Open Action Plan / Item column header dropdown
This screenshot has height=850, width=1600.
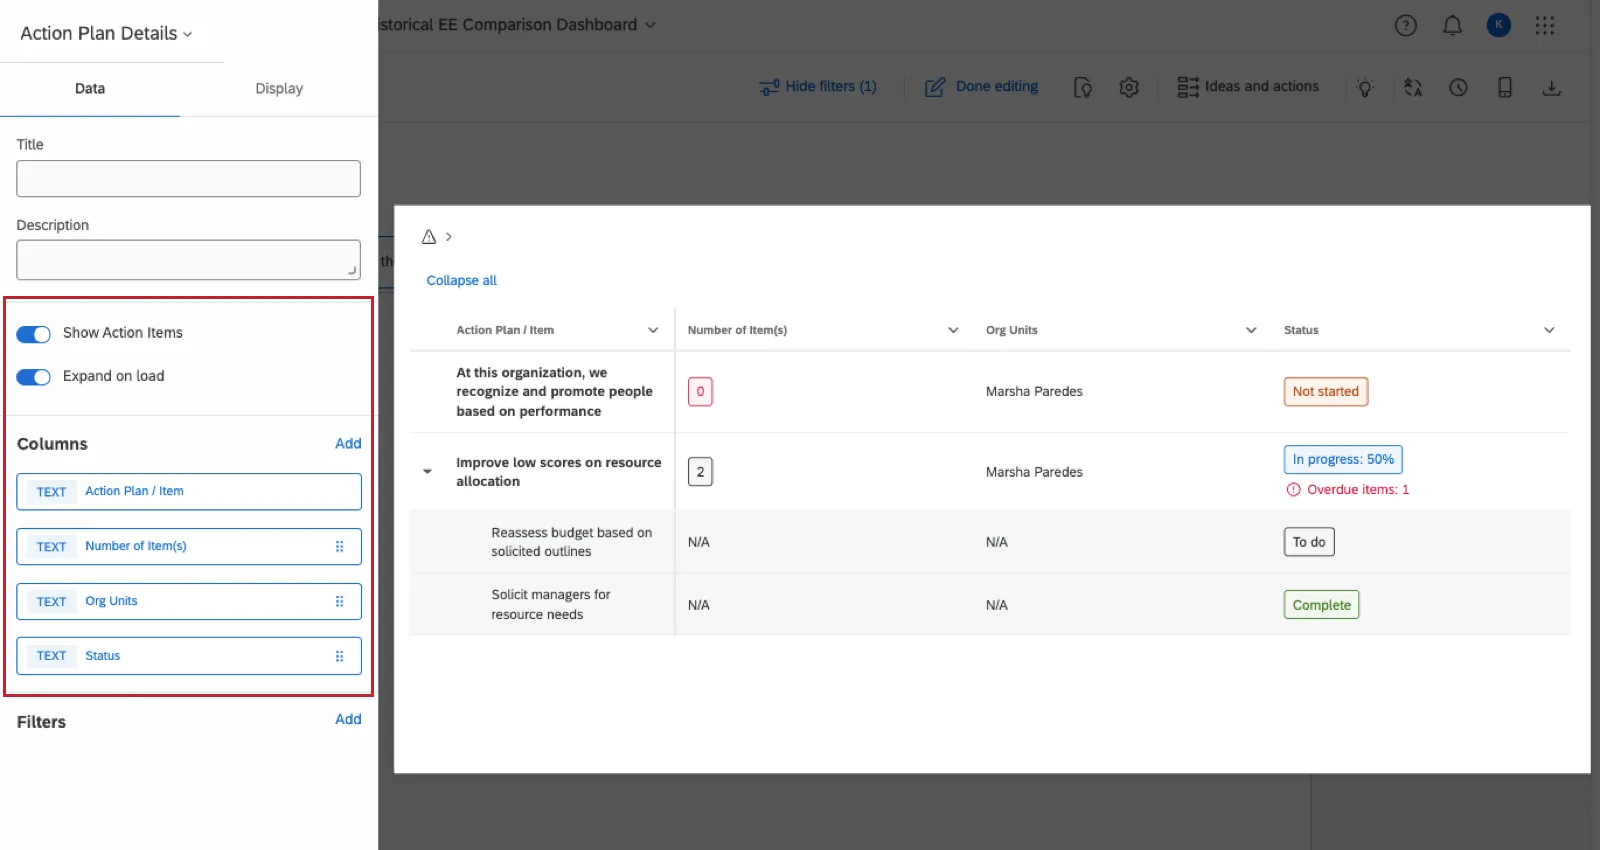pyautogui.click(x=653, y=331)
